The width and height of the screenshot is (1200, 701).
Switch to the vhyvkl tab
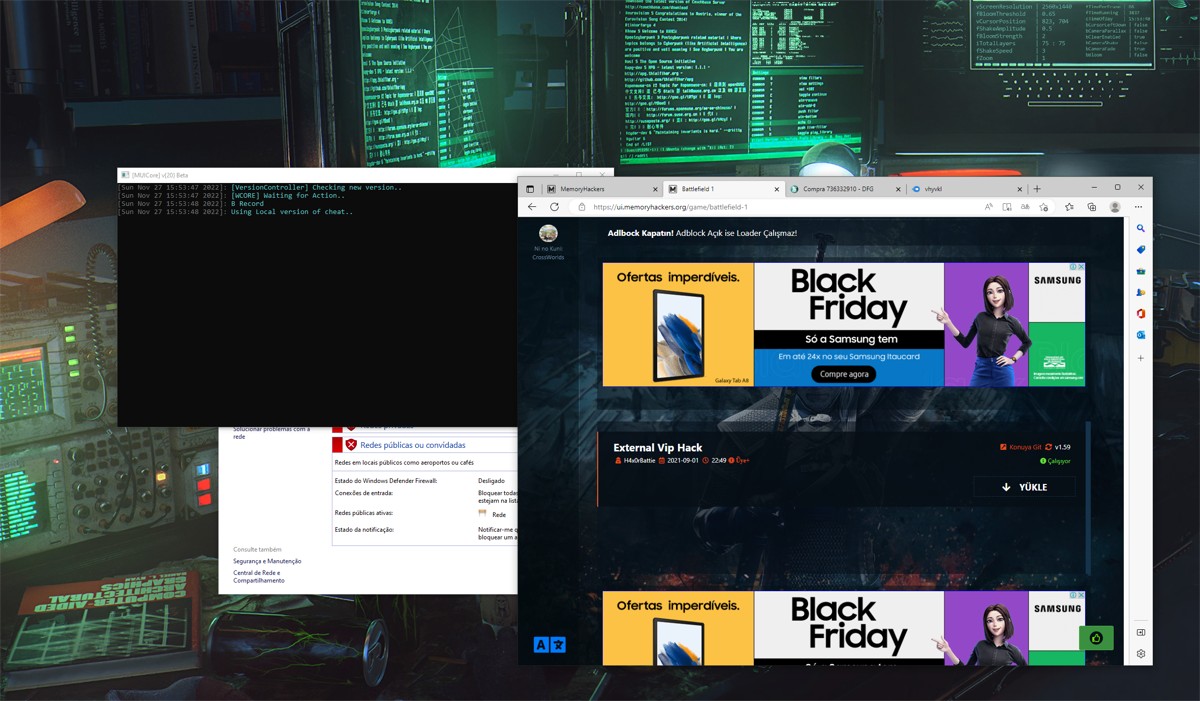pos(966,189)
